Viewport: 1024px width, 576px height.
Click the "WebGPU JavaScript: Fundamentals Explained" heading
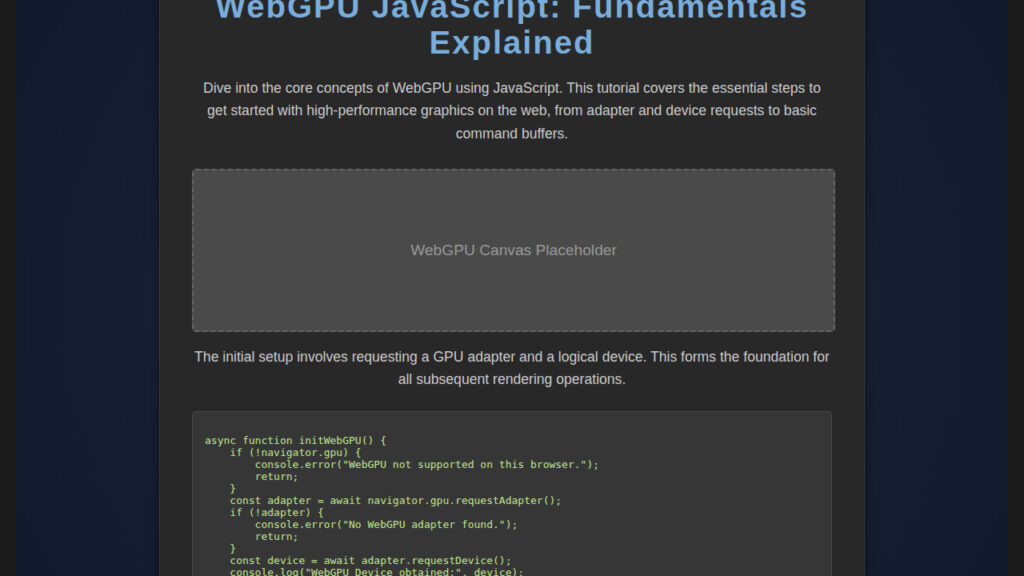[x=512, y=27]
